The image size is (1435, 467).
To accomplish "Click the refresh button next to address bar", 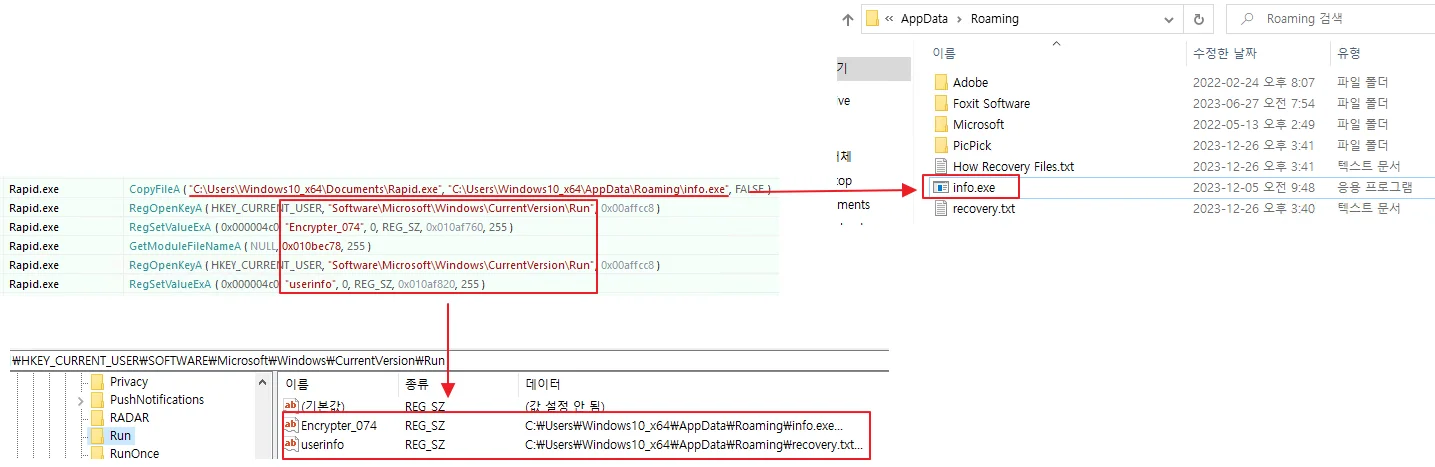I will pyautogui.click(x=1198, y=19).
